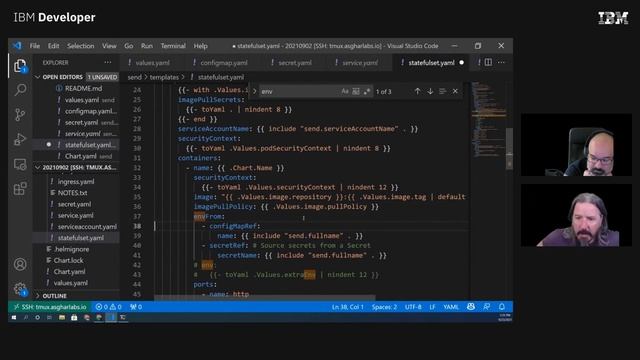Open taskbar search icon

click(26, 317)
